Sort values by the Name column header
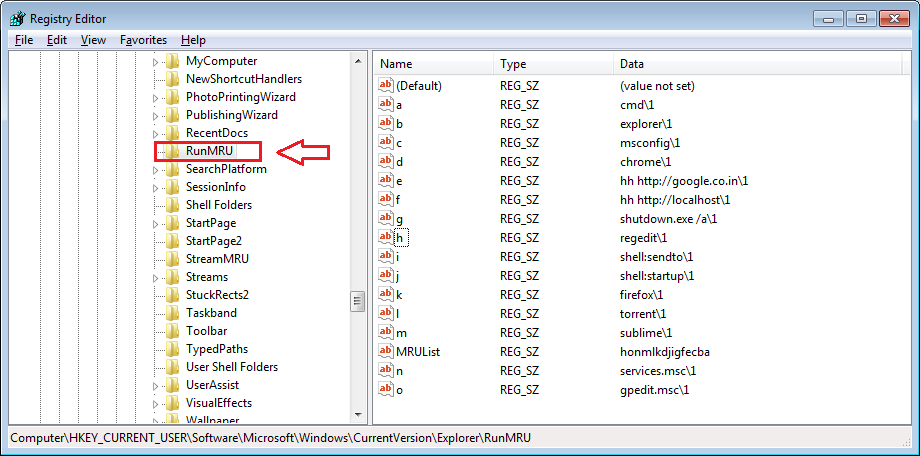The width and height of the screenshot is (920, 456). [x=434, y=64]
